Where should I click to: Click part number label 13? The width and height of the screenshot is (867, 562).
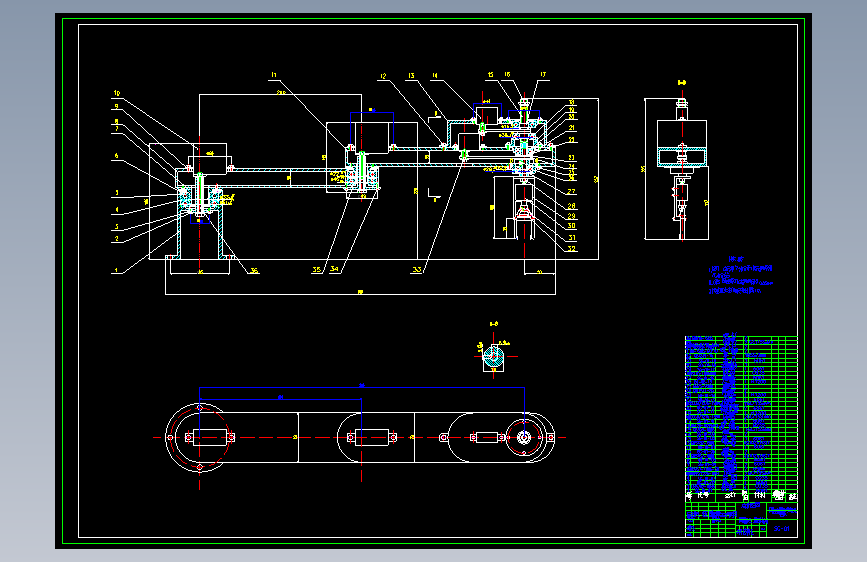[x=411, y=76]
